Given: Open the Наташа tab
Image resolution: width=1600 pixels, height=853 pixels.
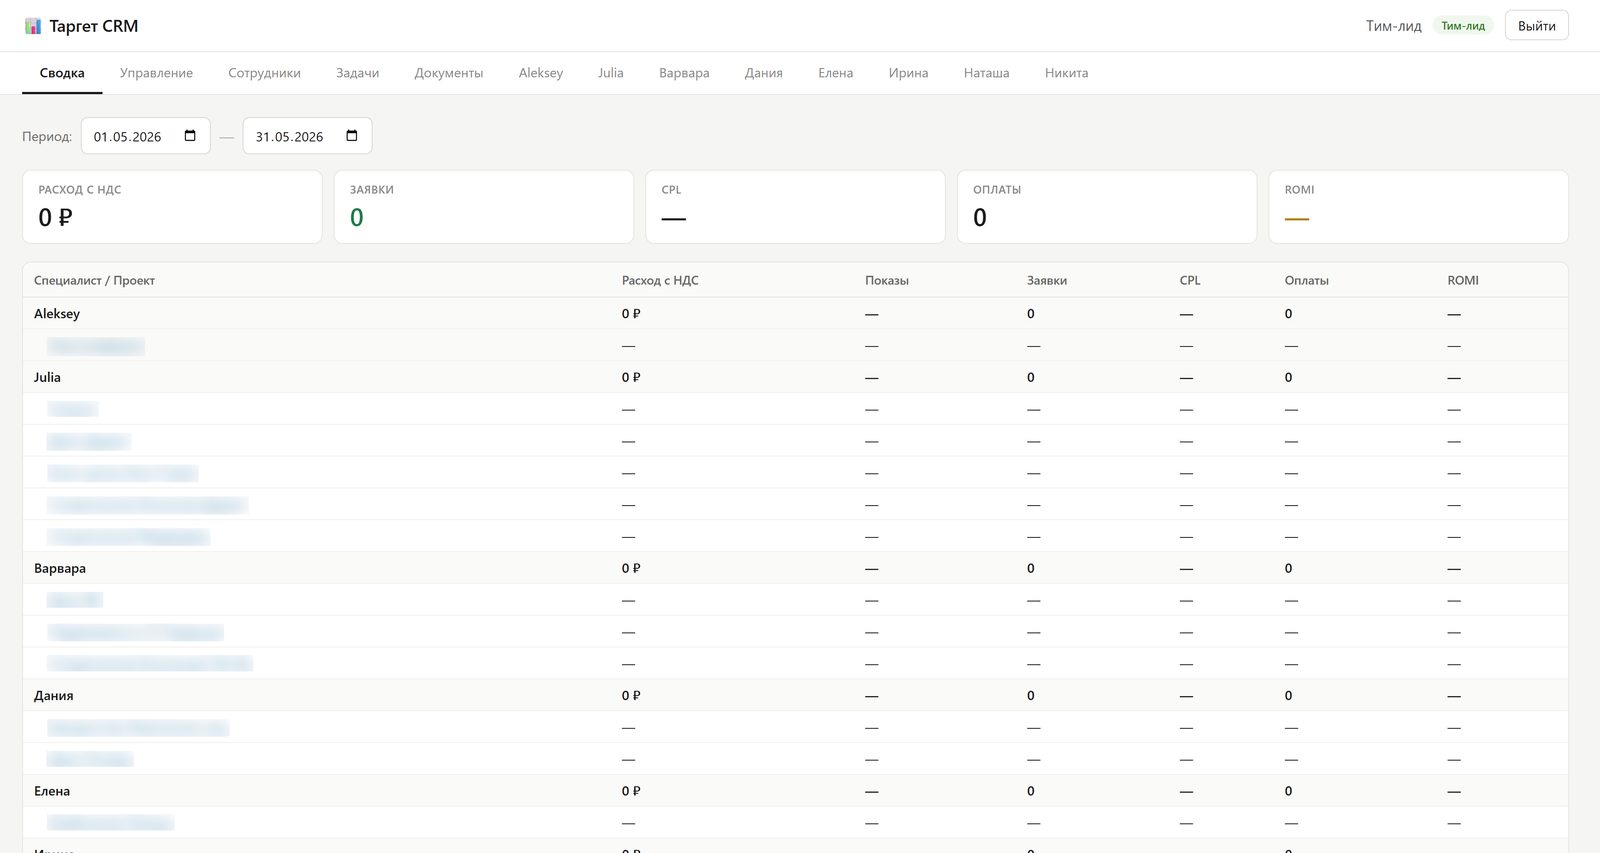Looking at the screenshot, I should [987, 73].
